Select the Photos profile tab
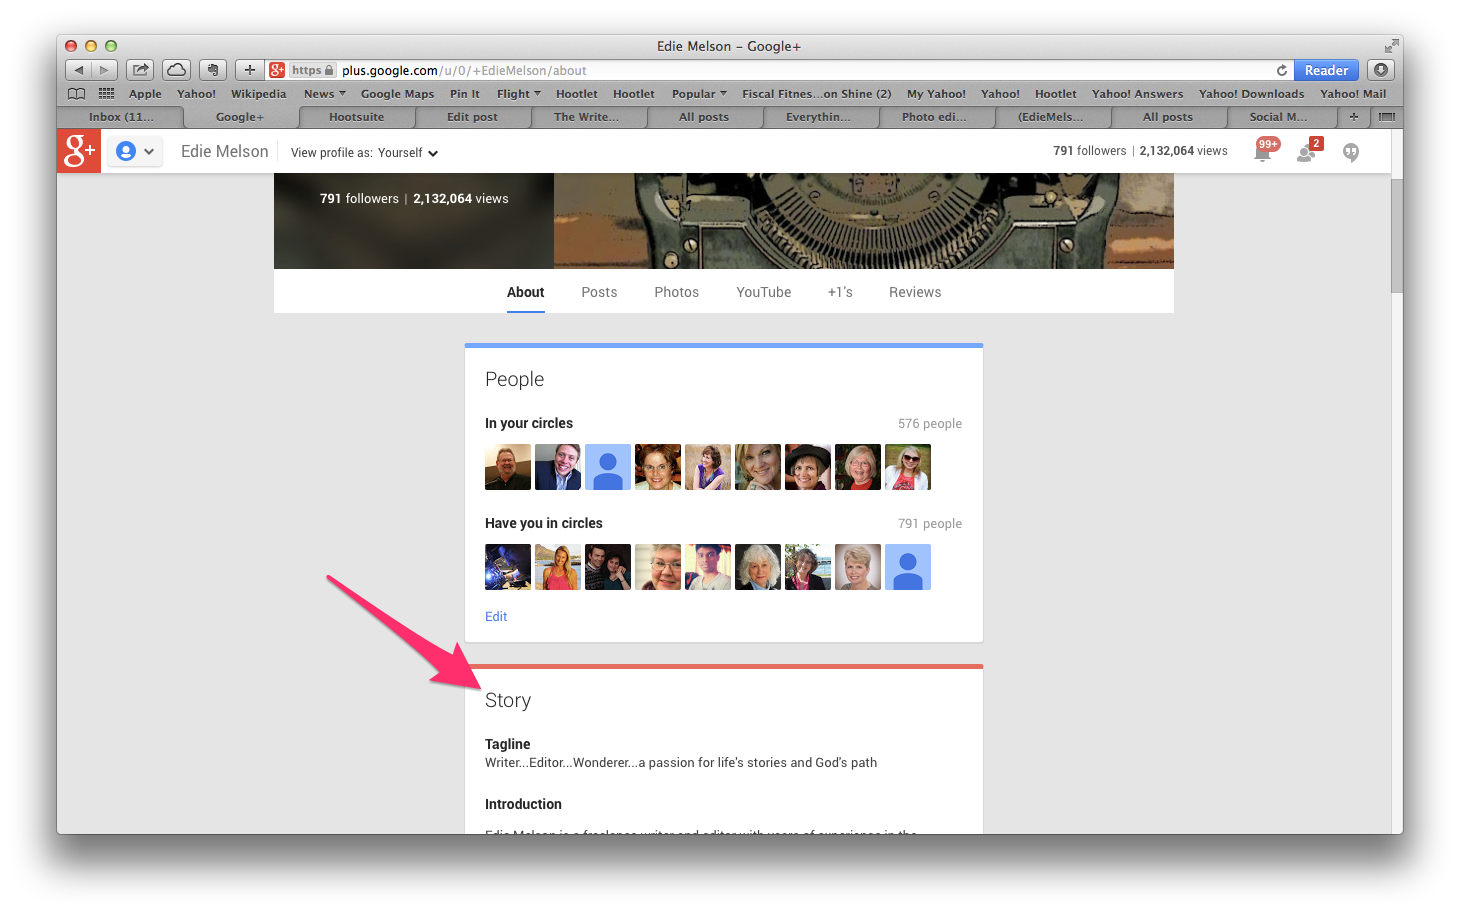1460x913 pixels. point(676,292)
